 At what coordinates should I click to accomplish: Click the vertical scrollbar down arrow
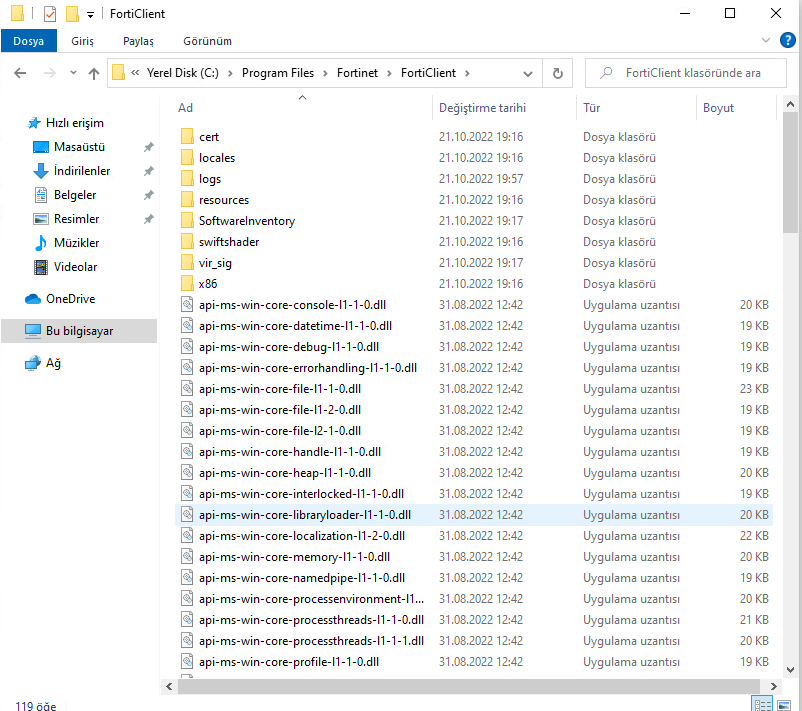[790, 670]
